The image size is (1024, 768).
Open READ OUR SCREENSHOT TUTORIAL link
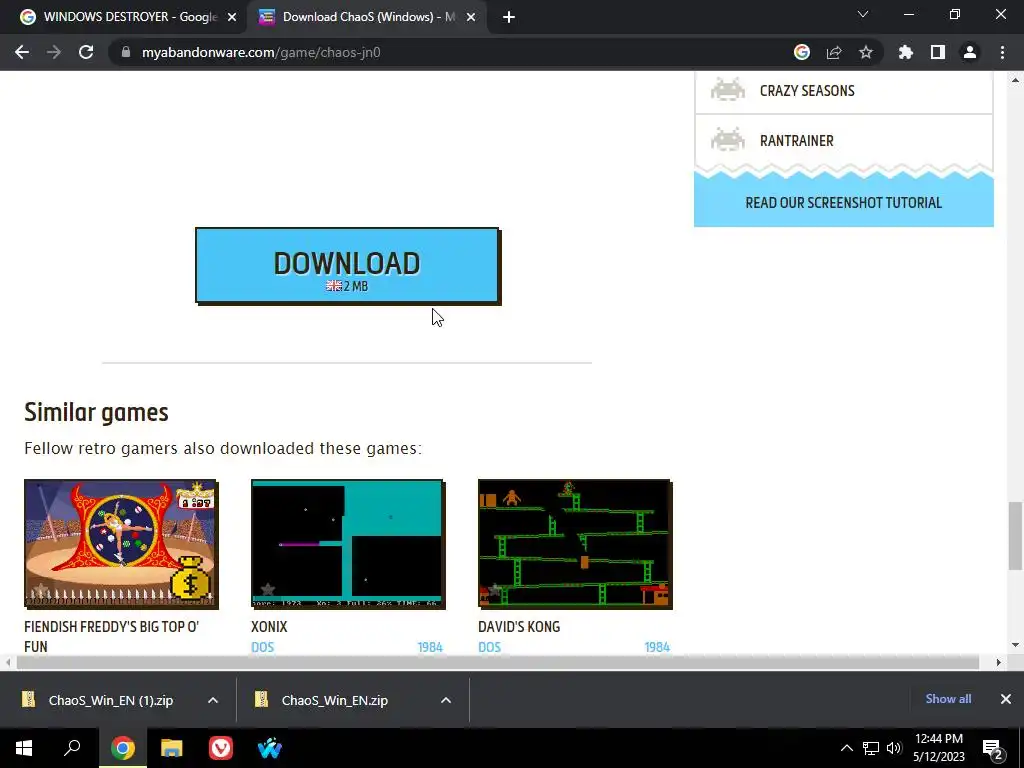[844, 202]
